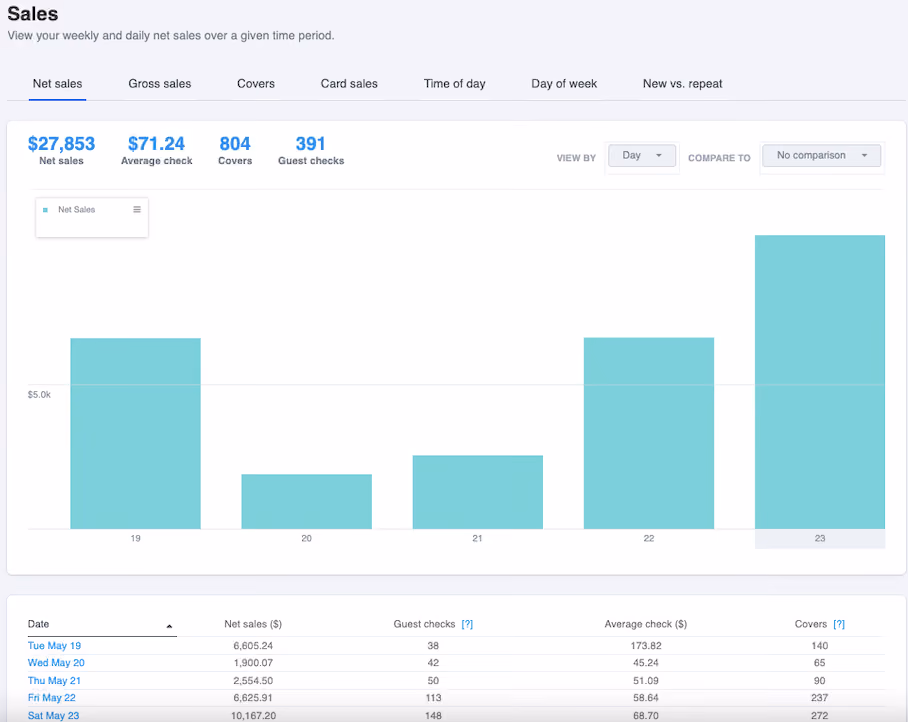Image resolution: width=908 pixels, height=722 pixels.
Task: Open the Day of week tab
Action: (x=564, y=84)
